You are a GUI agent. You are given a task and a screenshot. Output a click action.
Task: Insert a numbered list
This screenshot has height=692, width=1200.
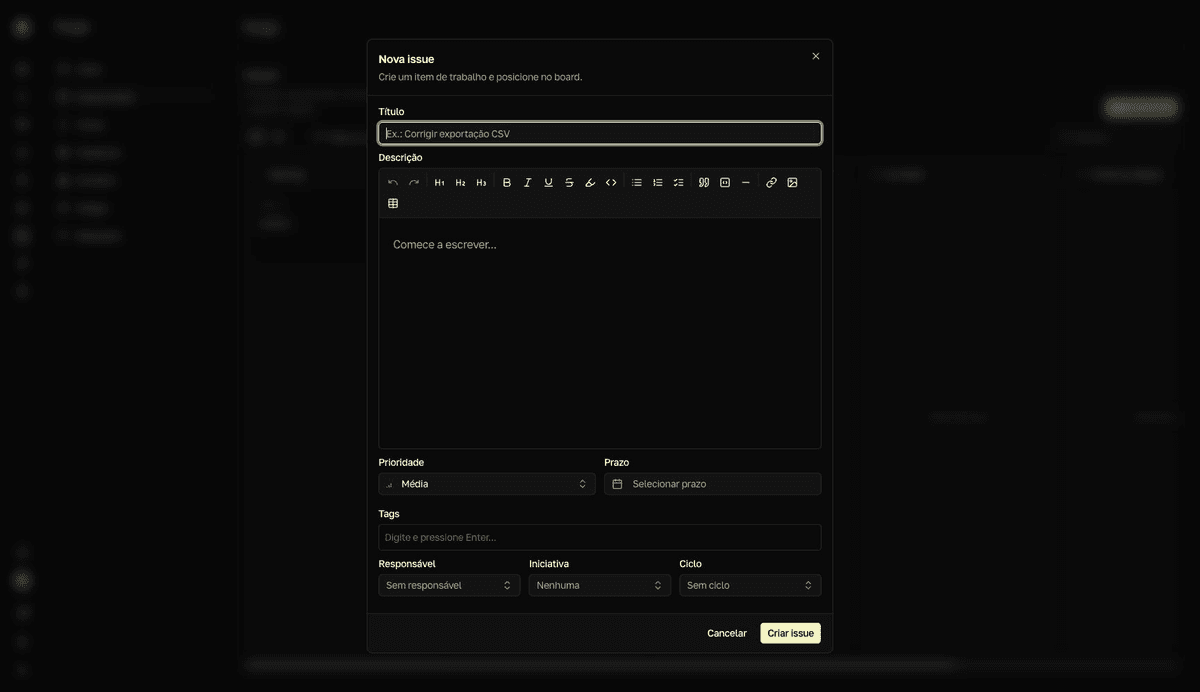pyautogui.click(x=658, y=183)
